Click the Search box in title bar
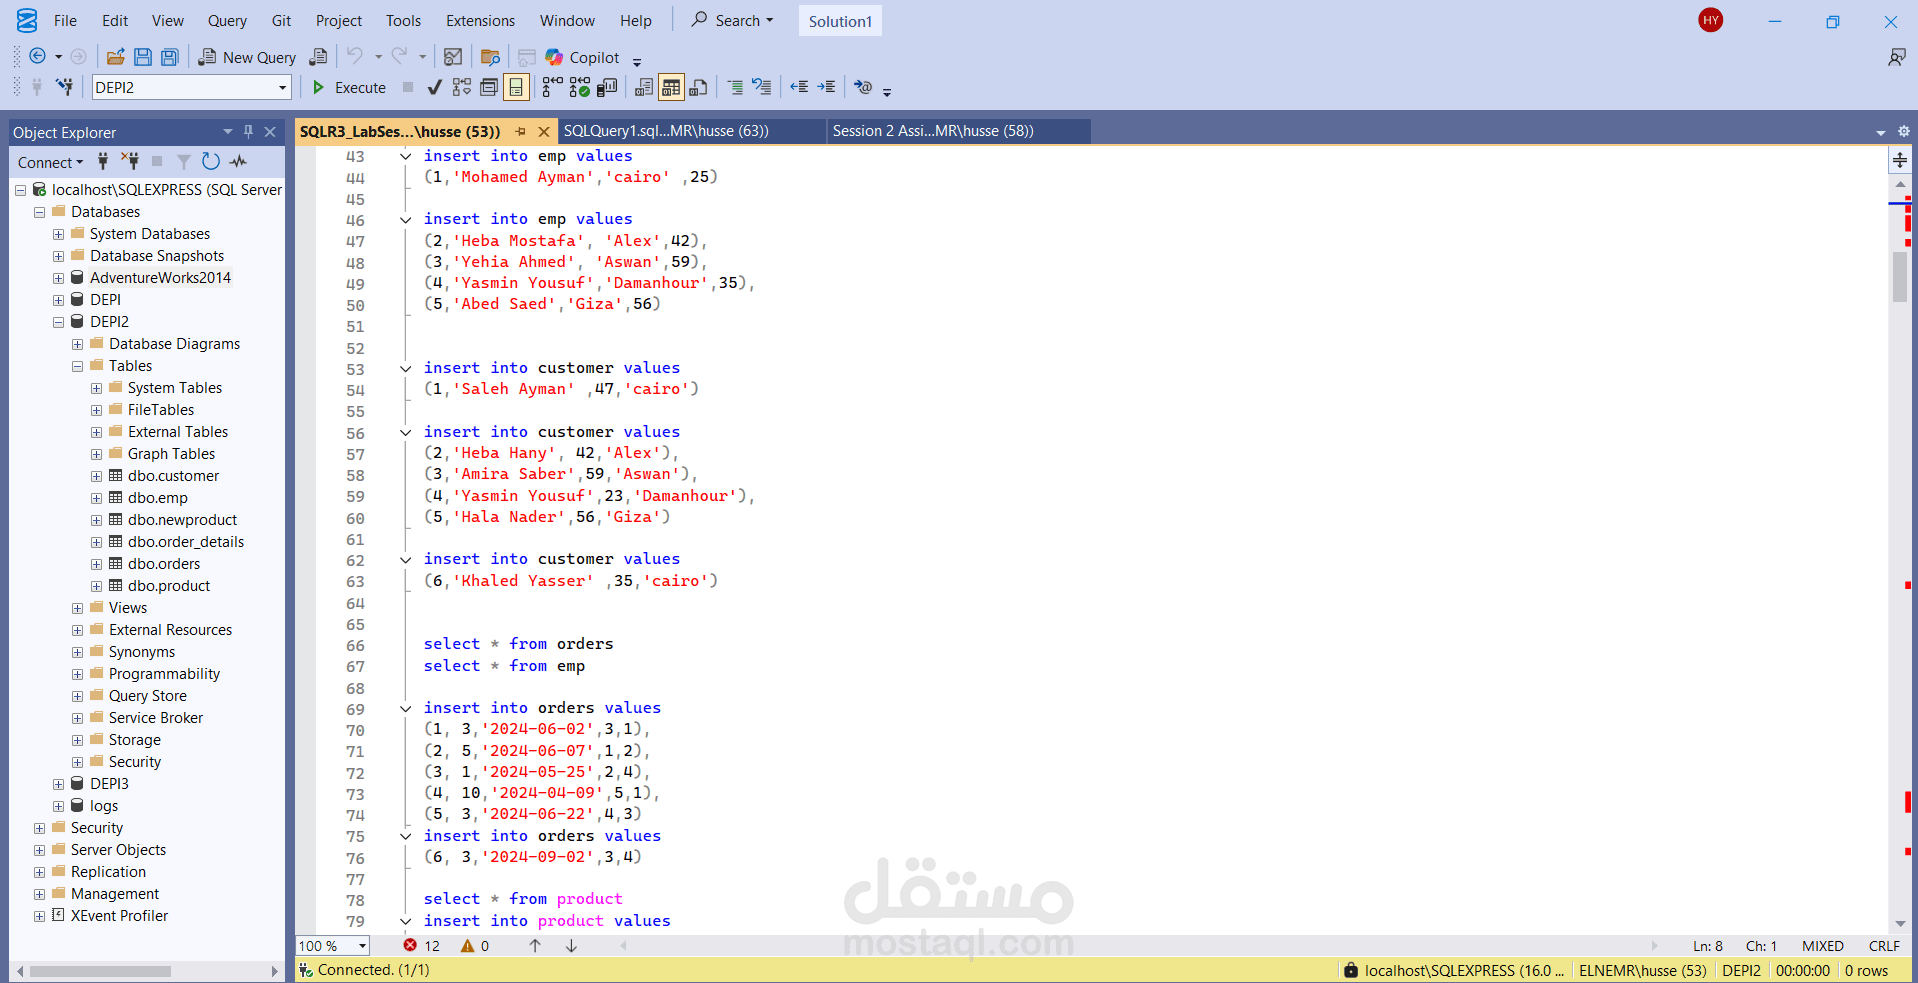 [x=732, y=20]
